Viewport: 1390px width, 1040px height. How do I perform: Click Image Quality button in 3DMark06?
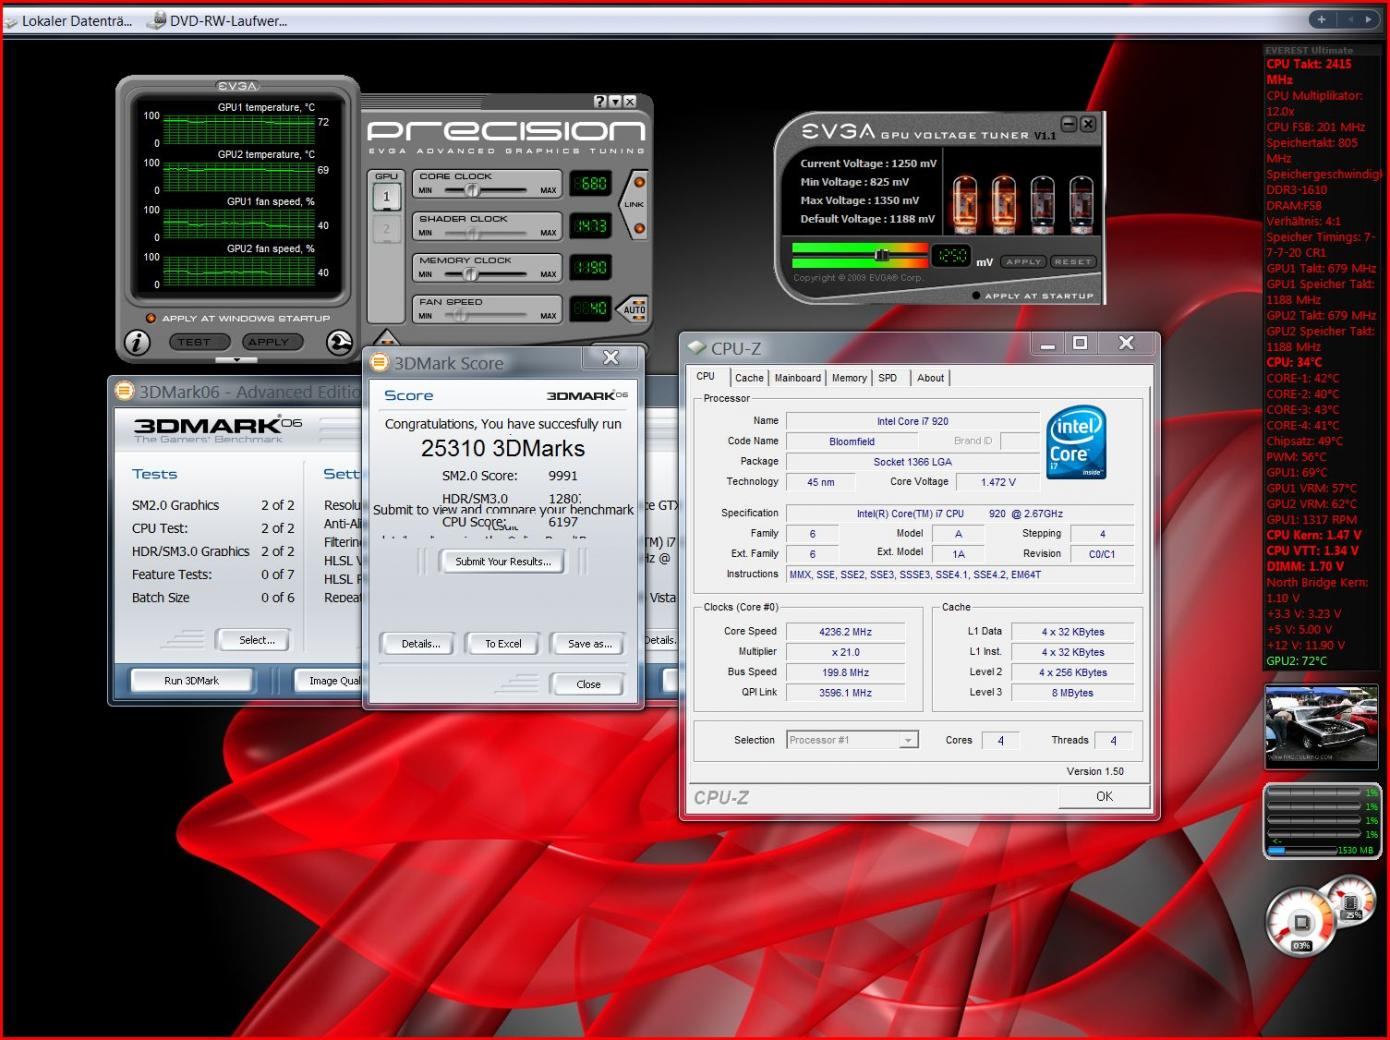click(330, 681)
